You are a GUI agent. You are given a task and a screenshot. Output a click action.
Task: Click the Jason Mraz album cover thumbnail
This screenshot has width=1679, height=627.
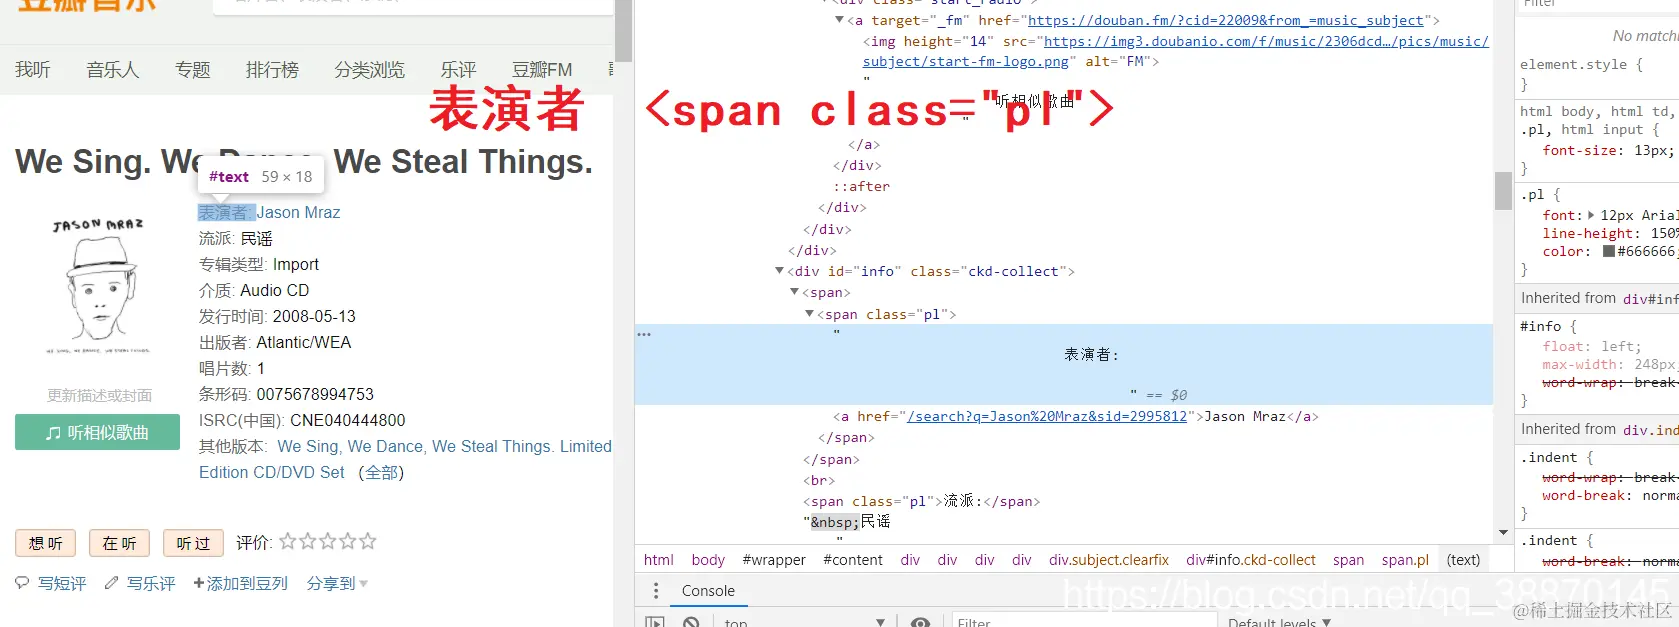click(98, 287)
